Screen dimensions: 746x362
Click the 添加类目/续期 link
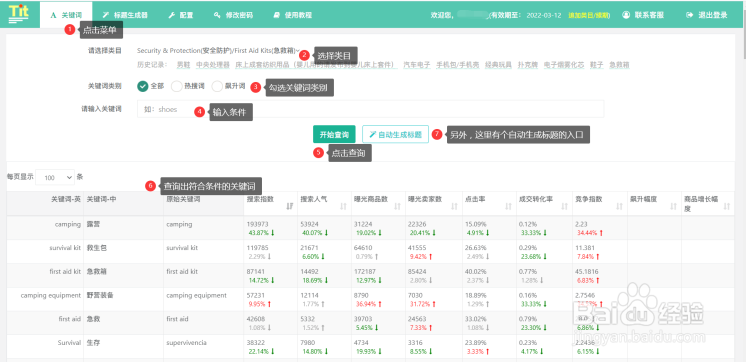pos(589,15)
